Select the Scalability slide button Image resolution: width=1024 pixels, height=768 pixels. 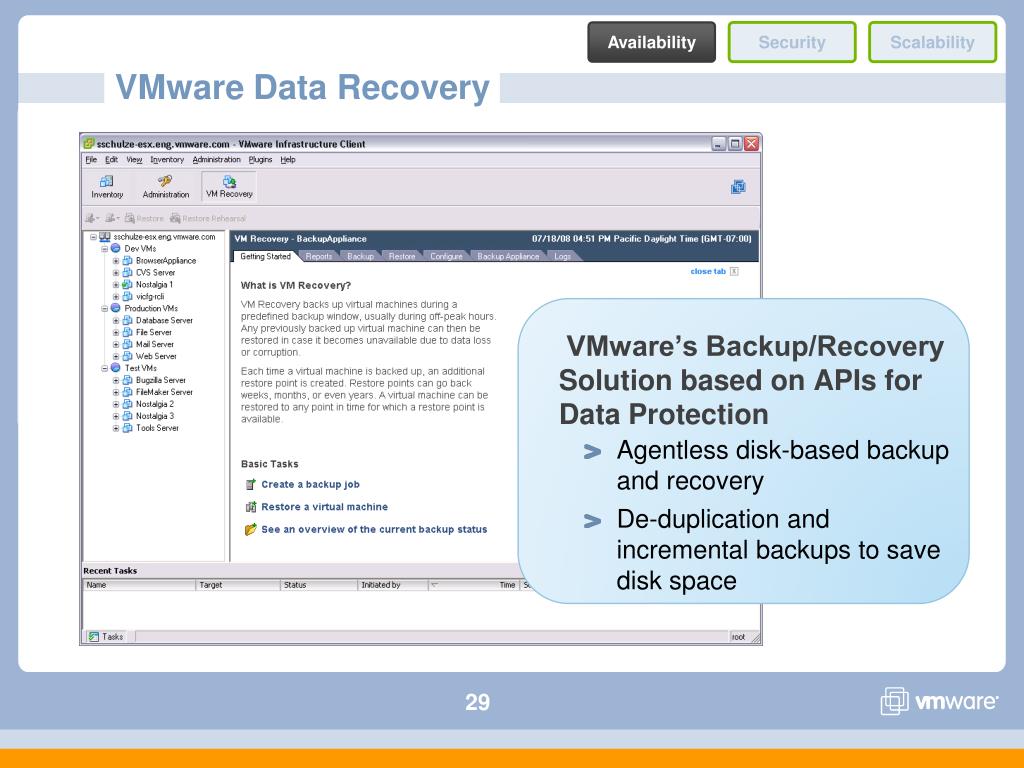(x=932, y=42)
